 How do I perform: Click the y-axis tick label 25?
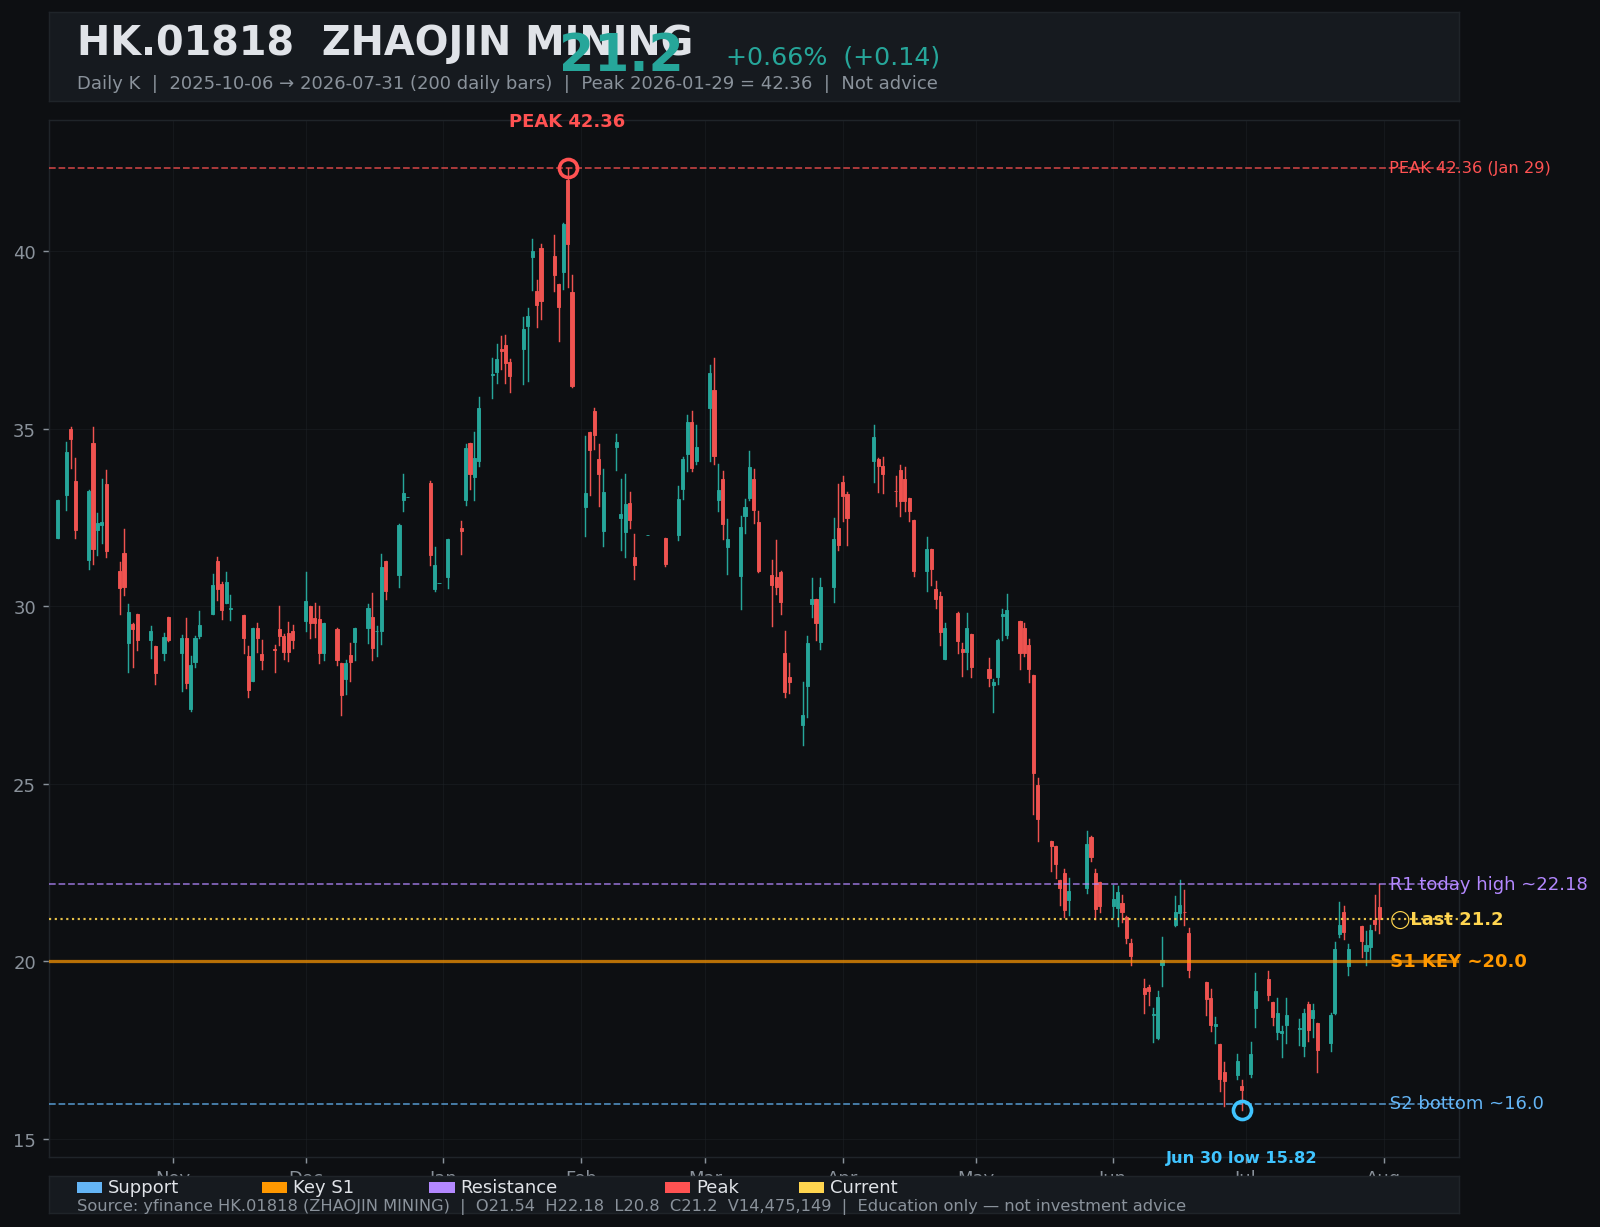(25, 785)
